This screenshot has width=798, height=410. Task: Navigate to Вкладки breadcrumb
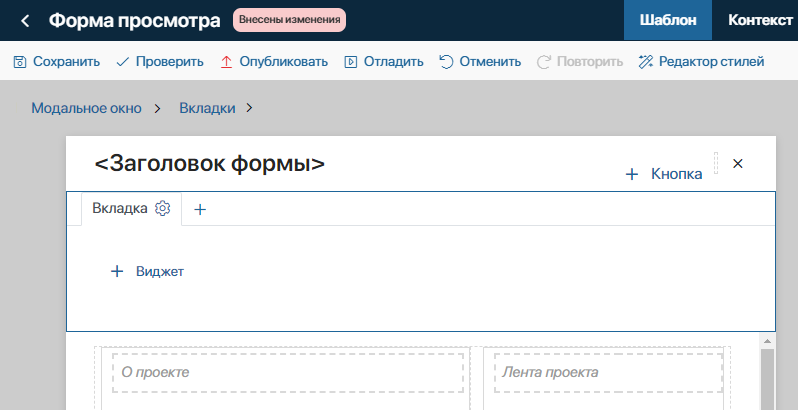(x=207, y=108)
